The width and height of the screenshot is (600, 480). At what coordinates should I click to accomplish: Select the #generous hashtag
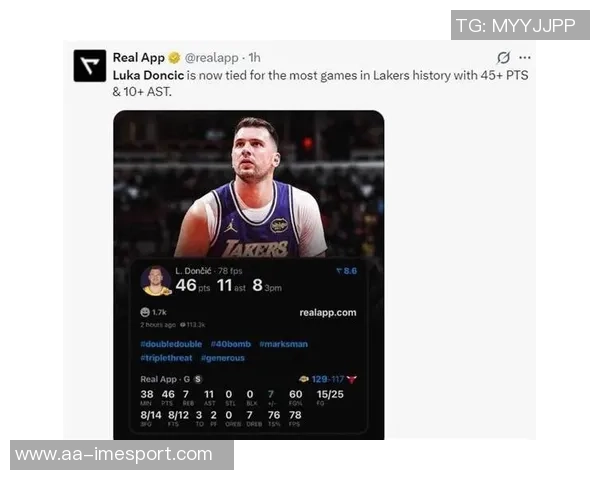coord(223,358)
